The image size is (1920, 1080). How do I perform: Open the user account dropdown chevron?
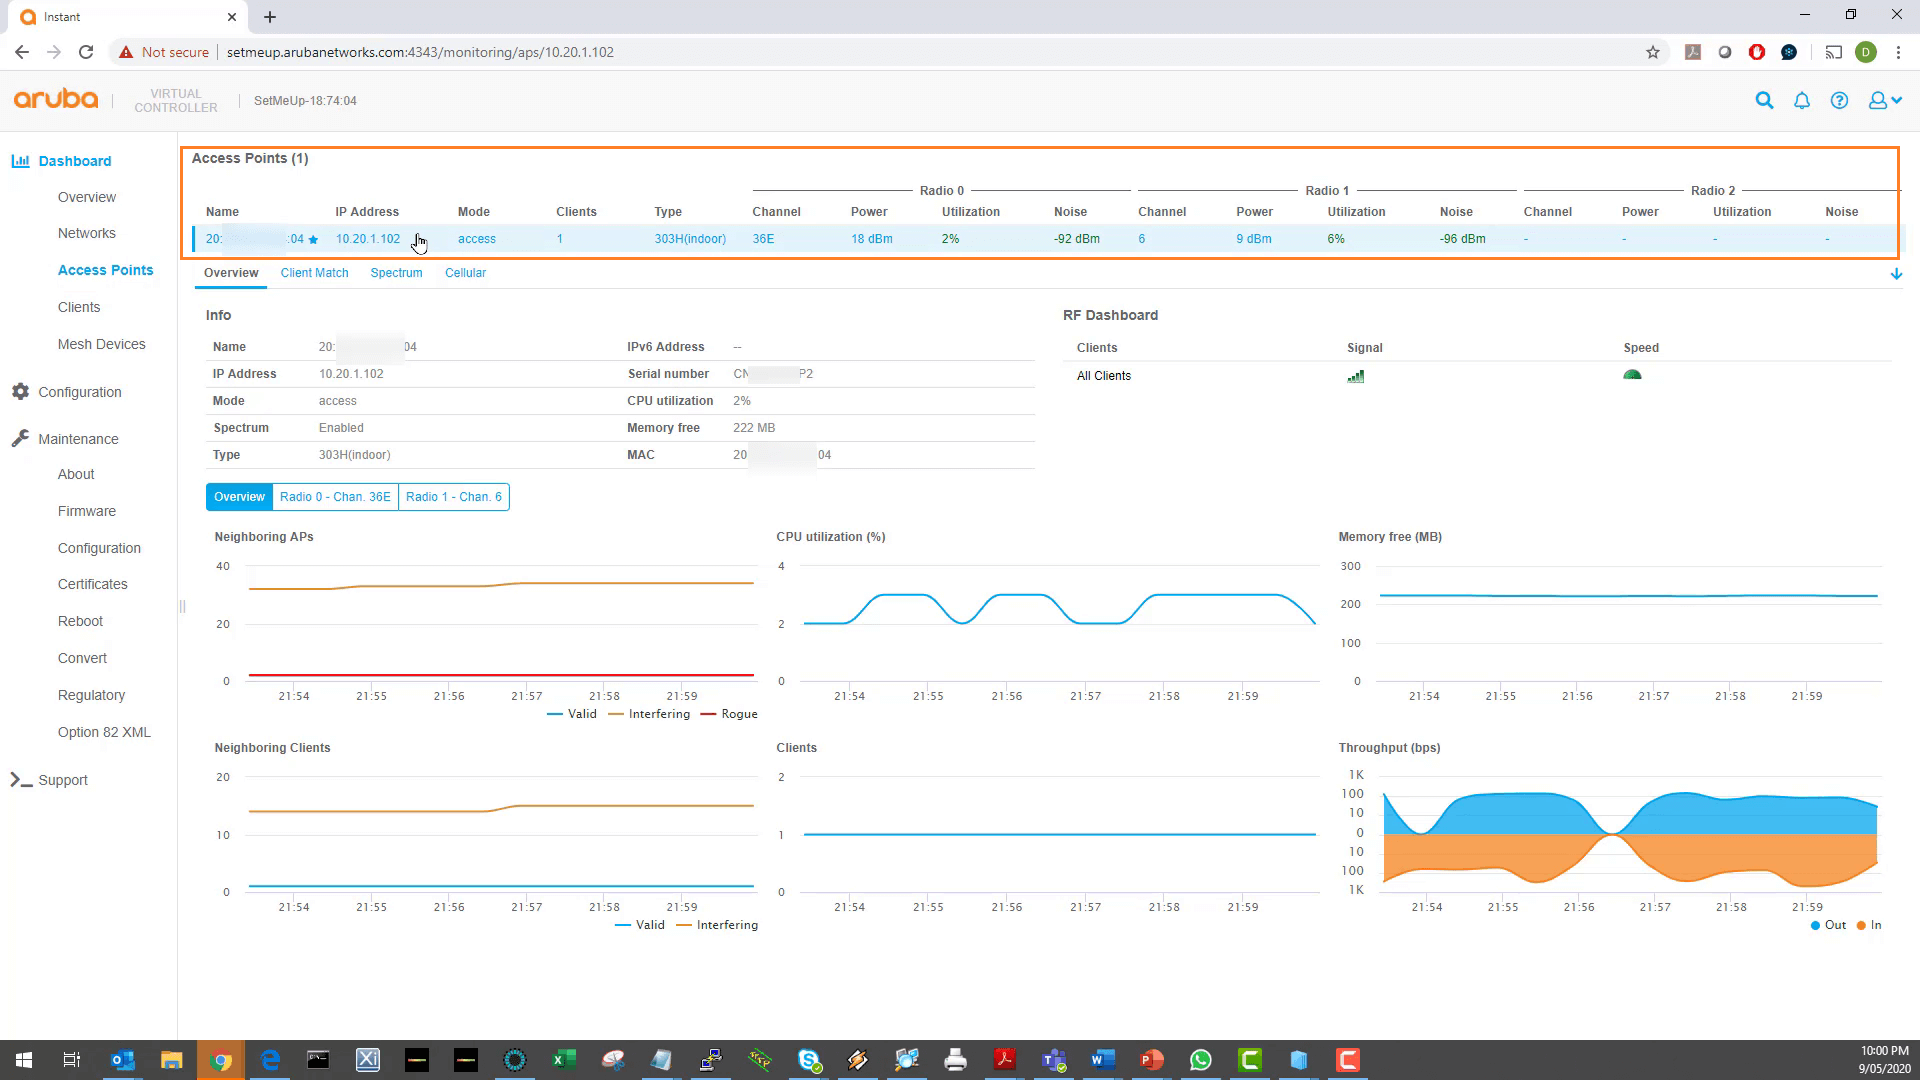click(x=1893, y=100)
